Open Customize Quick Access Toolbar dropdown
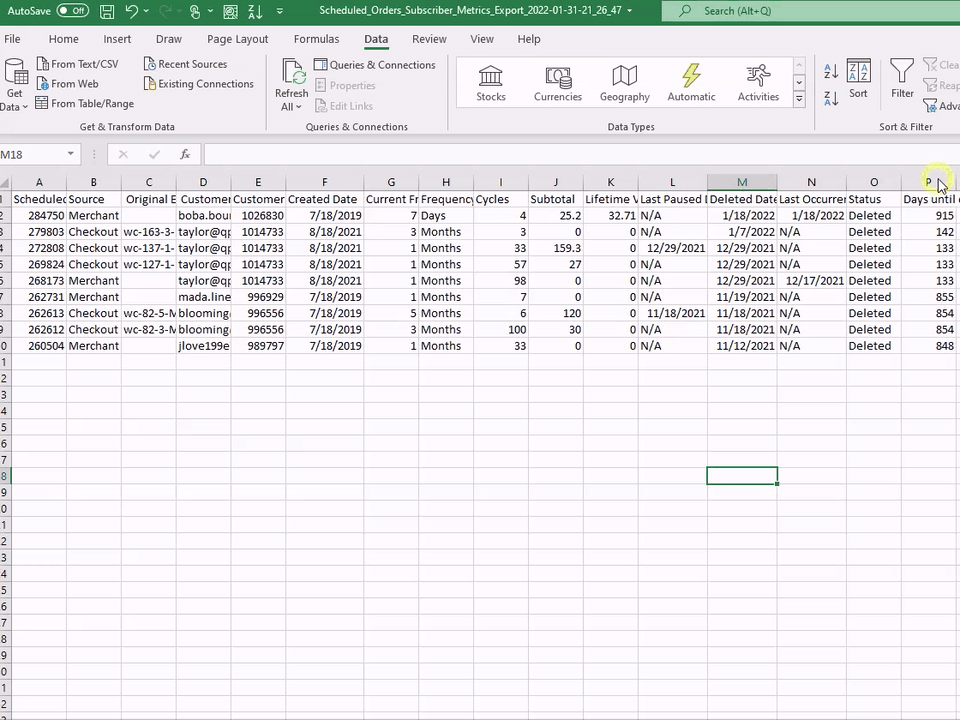The height and width of the screenshot is (720, 960). [x=280, y=10]
